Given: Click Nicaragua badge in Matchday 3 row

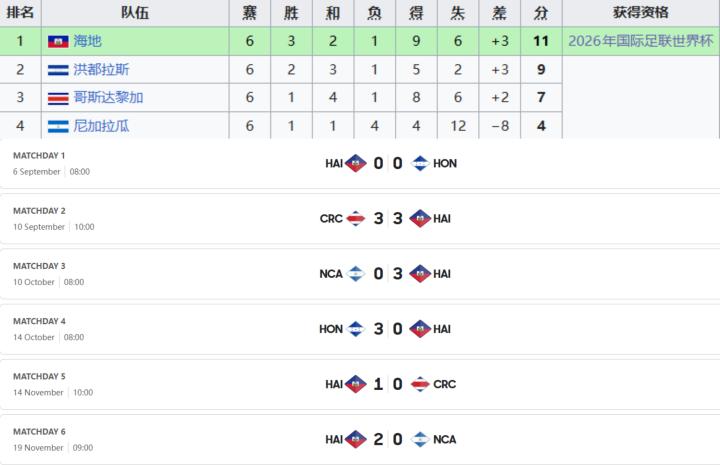Looking at the screenshot, I should pos(355,274).
